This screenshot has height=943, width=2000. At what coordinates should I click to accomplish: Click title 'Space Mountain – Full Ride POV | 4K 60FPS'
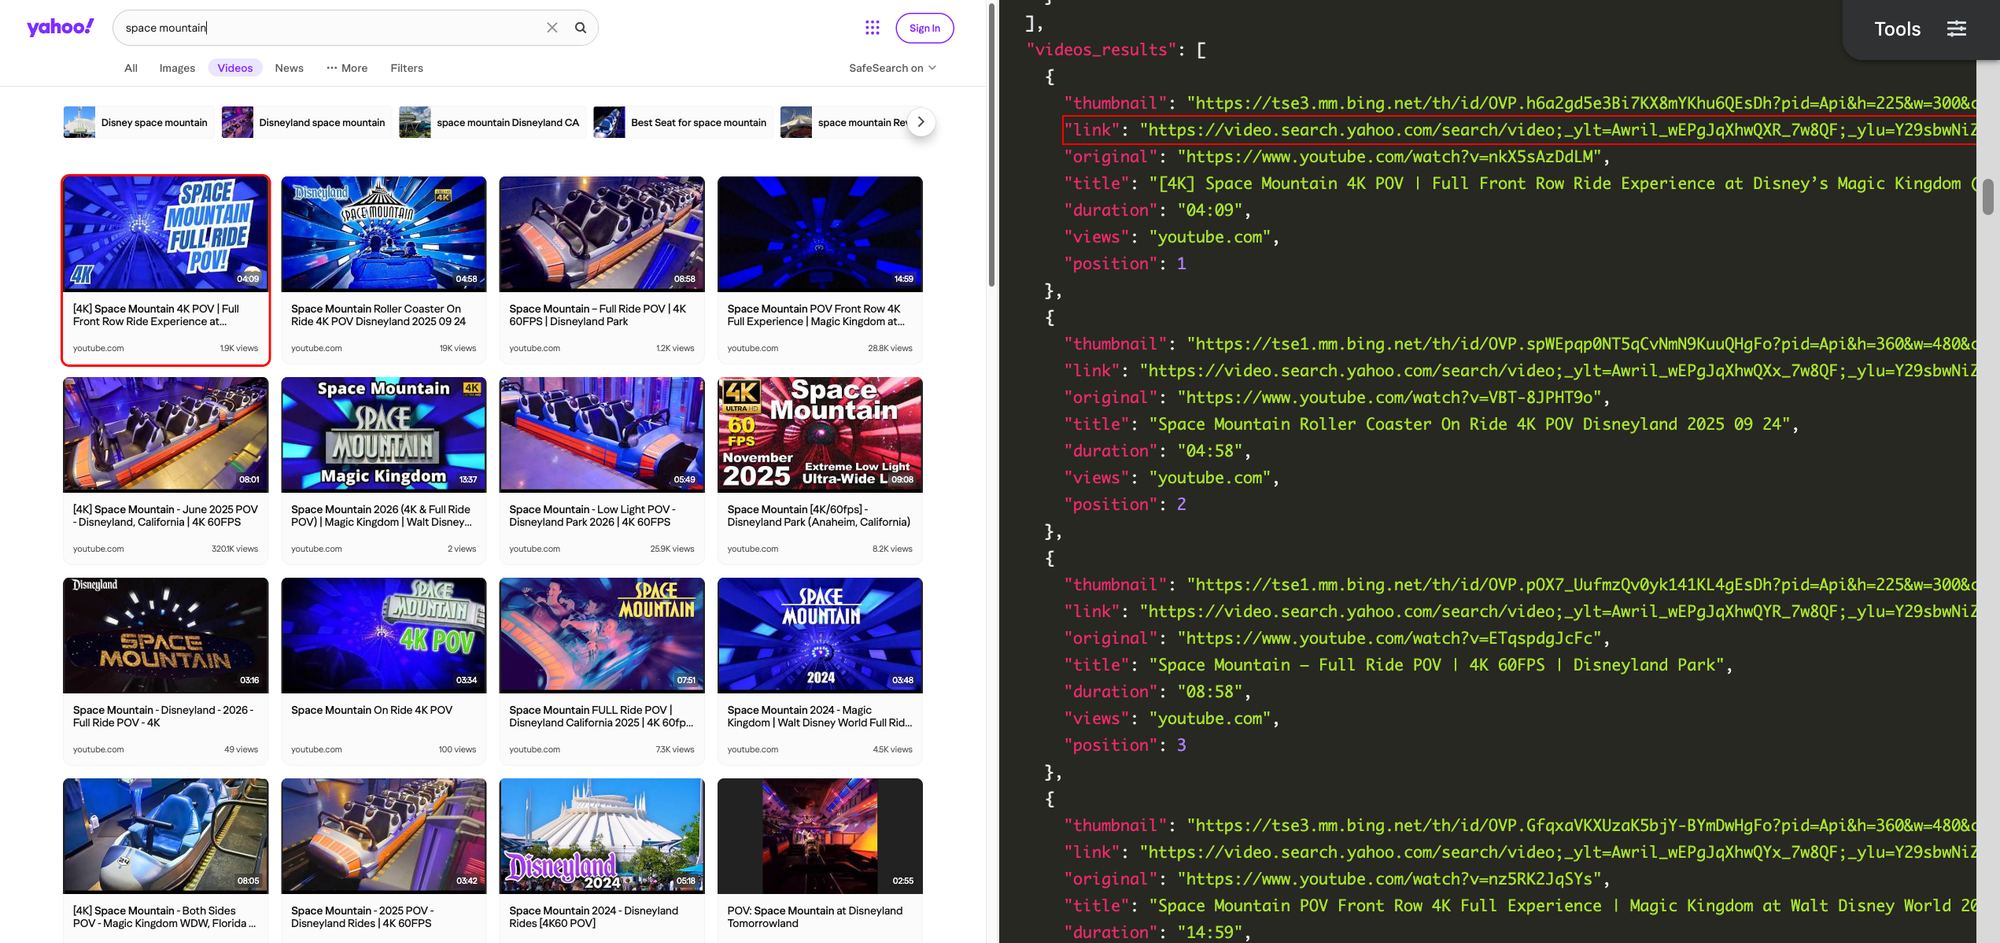click(597, 315)
